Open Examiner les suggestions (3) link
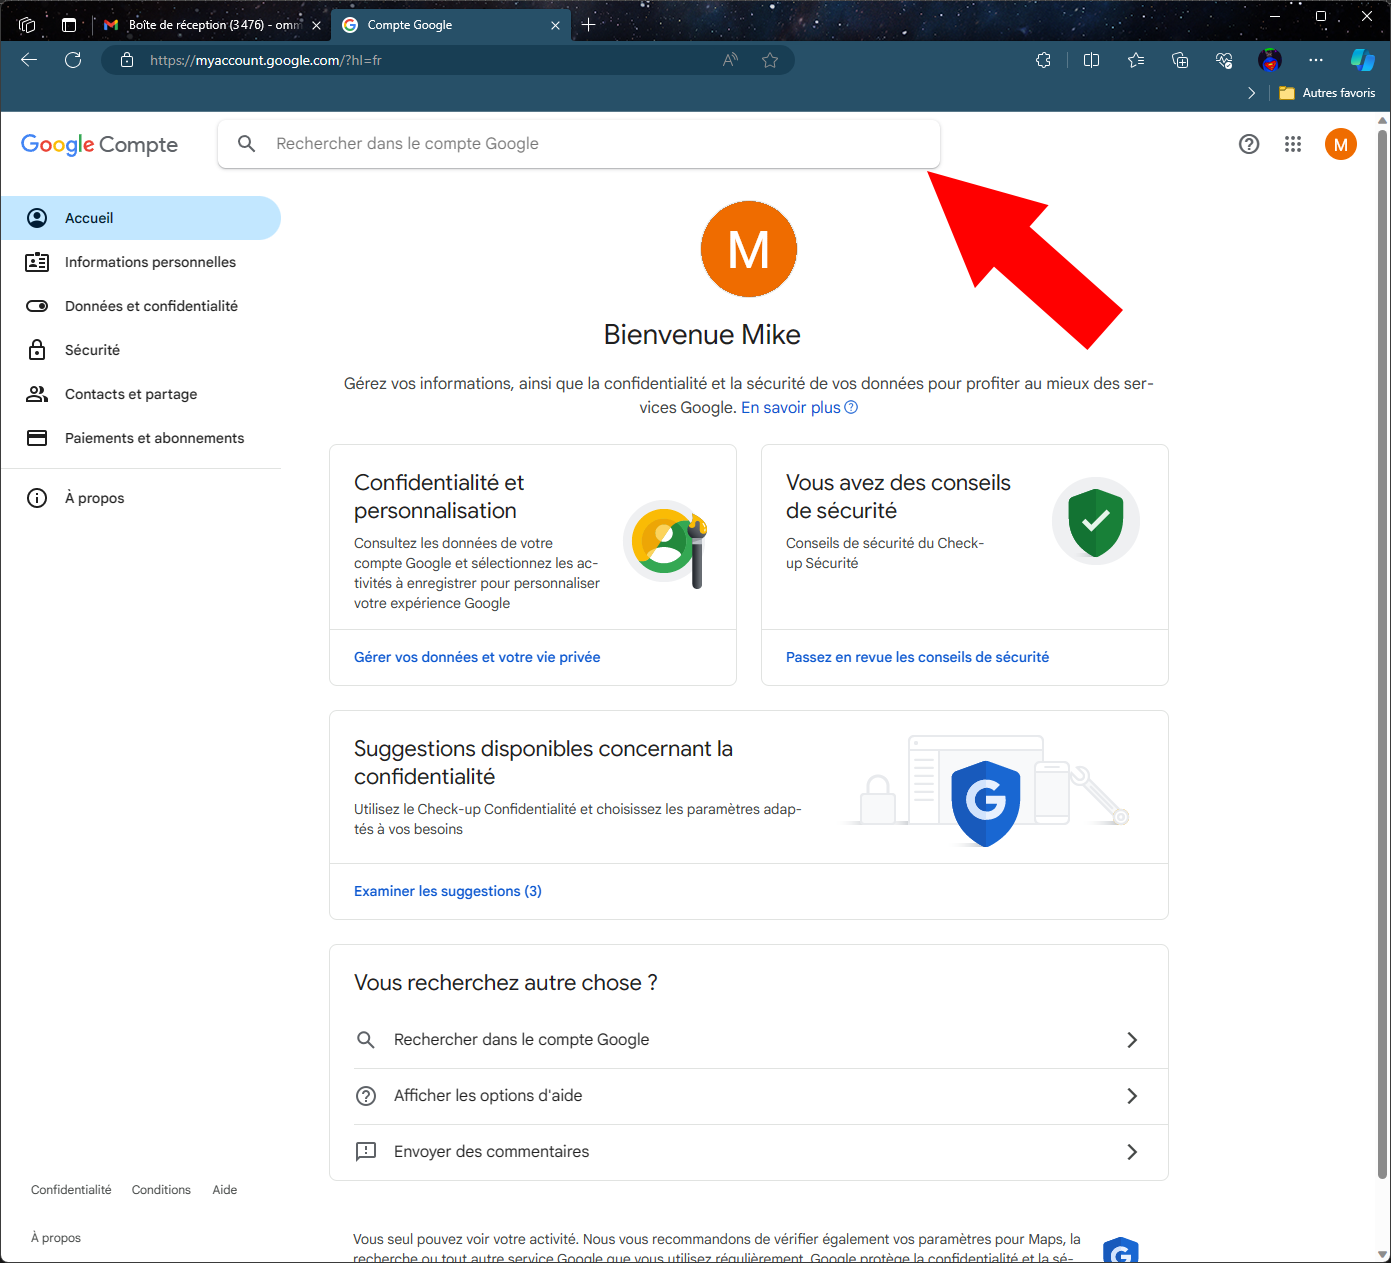The width and height of the screenshot is (1391, 1263). 448,891
